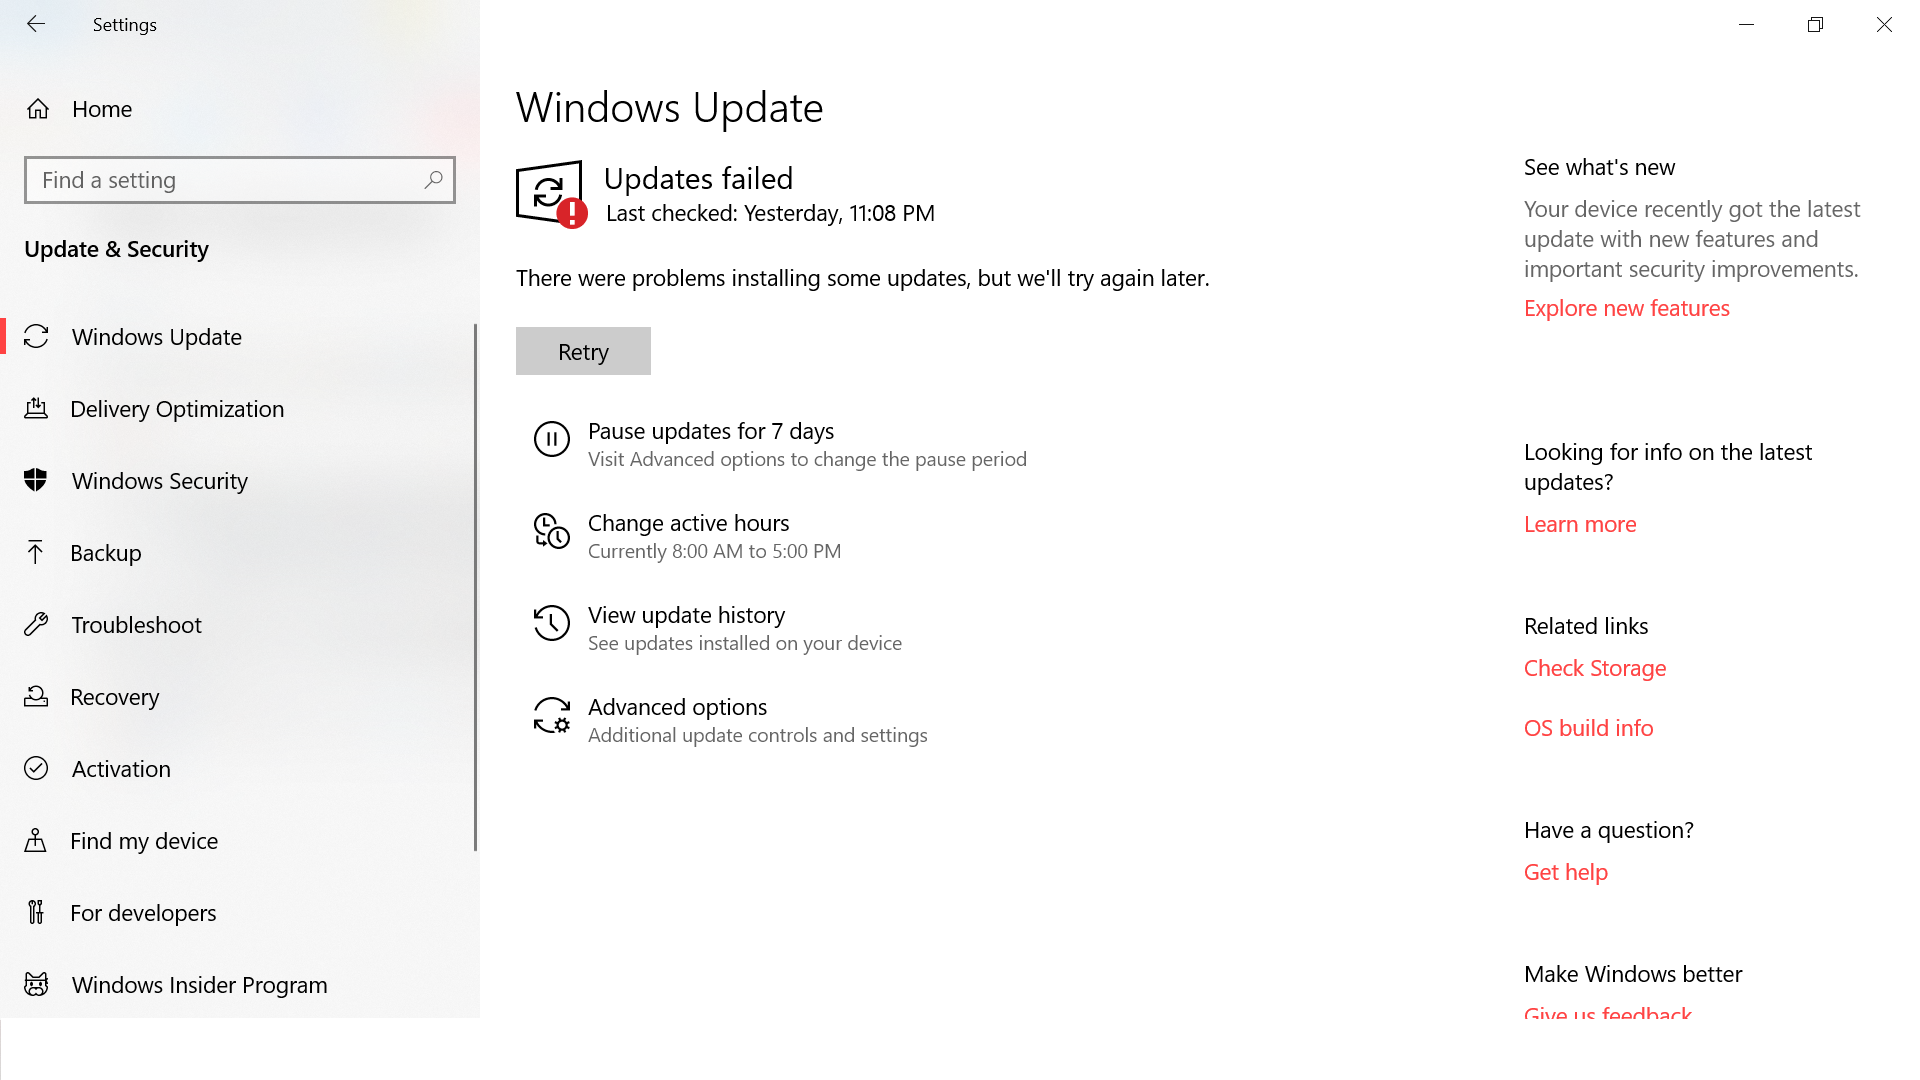The height and width of the screenshot is (1080, 1920).
Task: Click the Recovery icon
Action: click(36, 697)
